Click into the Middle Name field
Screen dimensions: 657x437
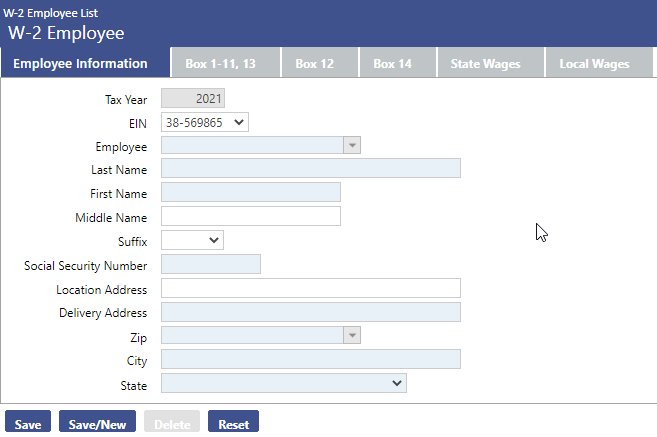pyautogui.click(x=250, y=217)
